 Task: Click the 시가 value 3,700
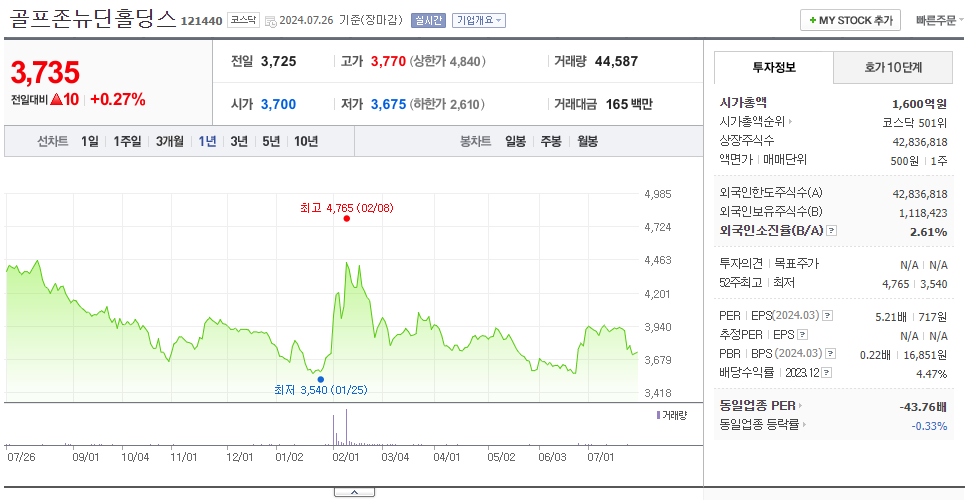tap(278, 105)
